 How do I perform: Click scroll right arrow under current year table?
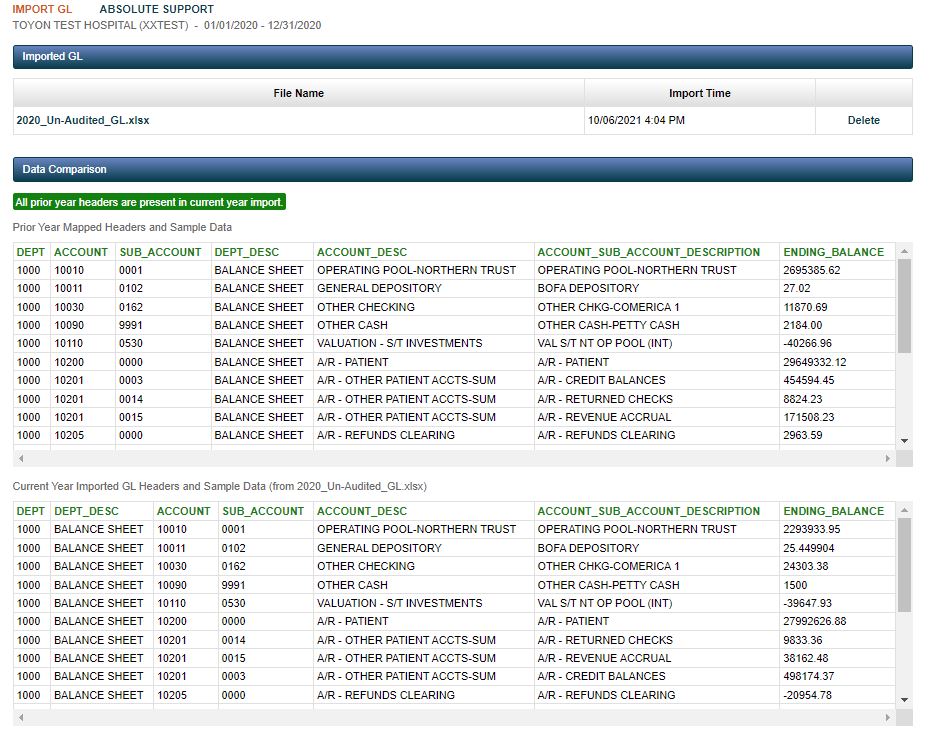click(888, 717)
